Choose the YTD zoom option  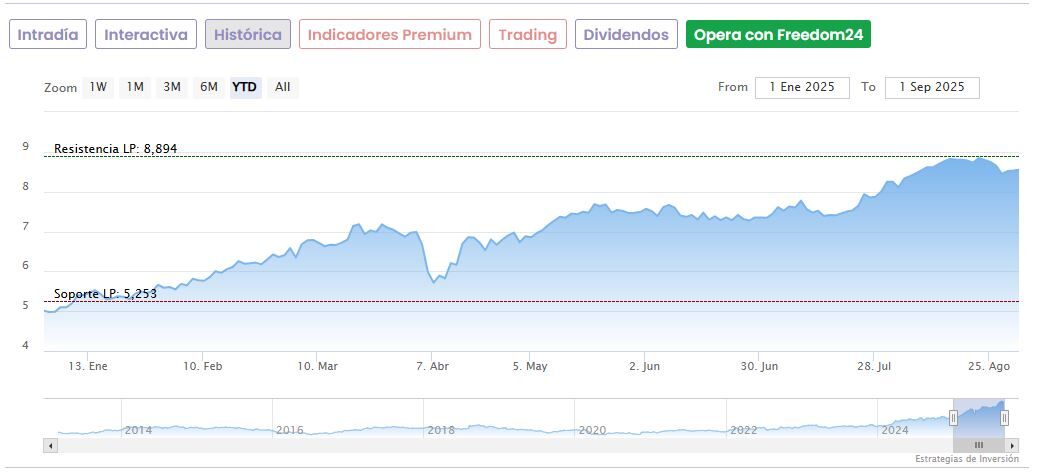245,87
